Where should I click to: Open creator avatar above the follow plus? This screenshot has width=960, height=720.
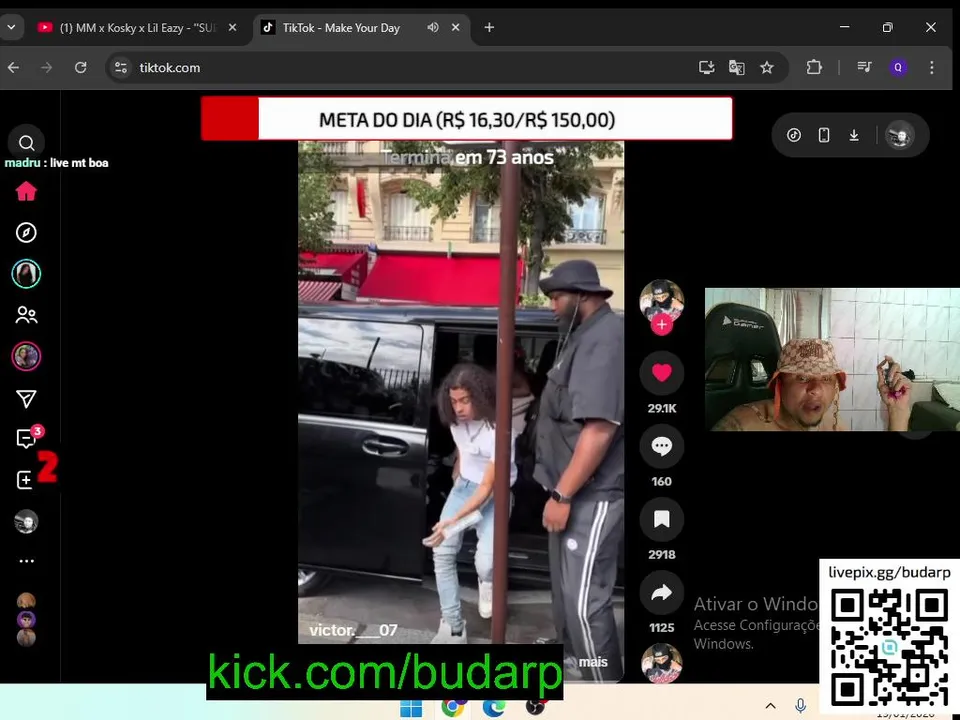(662, 300)
